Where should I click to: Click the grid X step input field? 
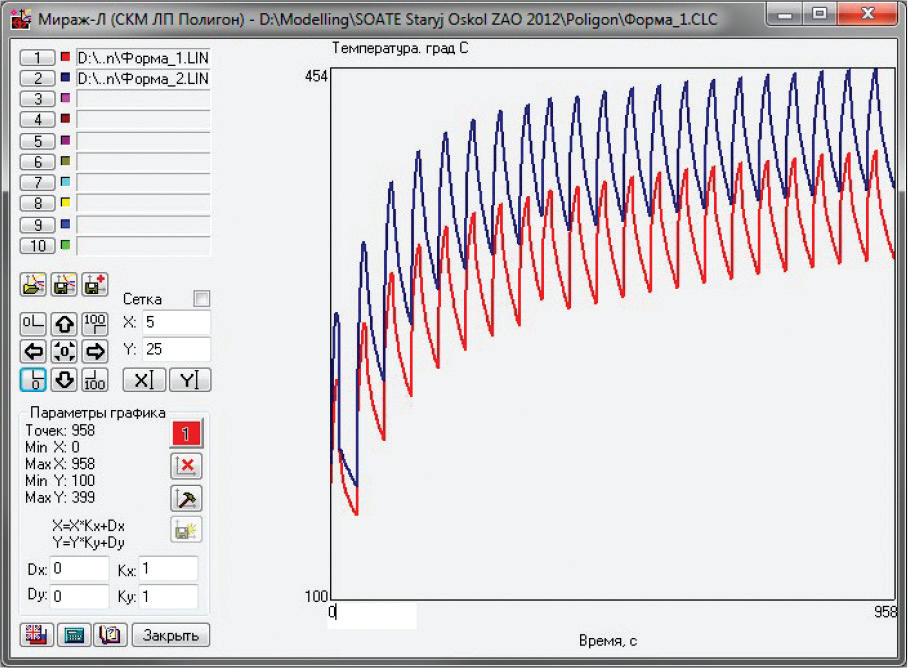click(x=176, y=323)
